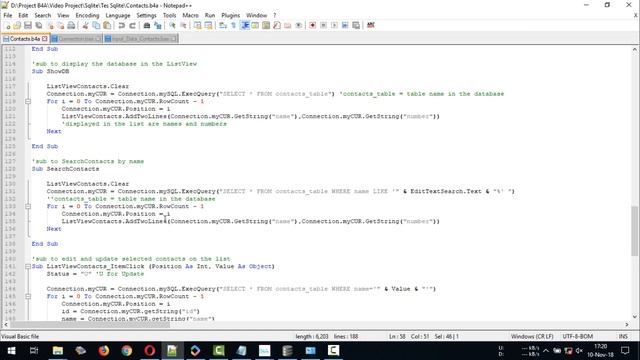Click the ABC spell-check toolbar icon

coord(371,25)
